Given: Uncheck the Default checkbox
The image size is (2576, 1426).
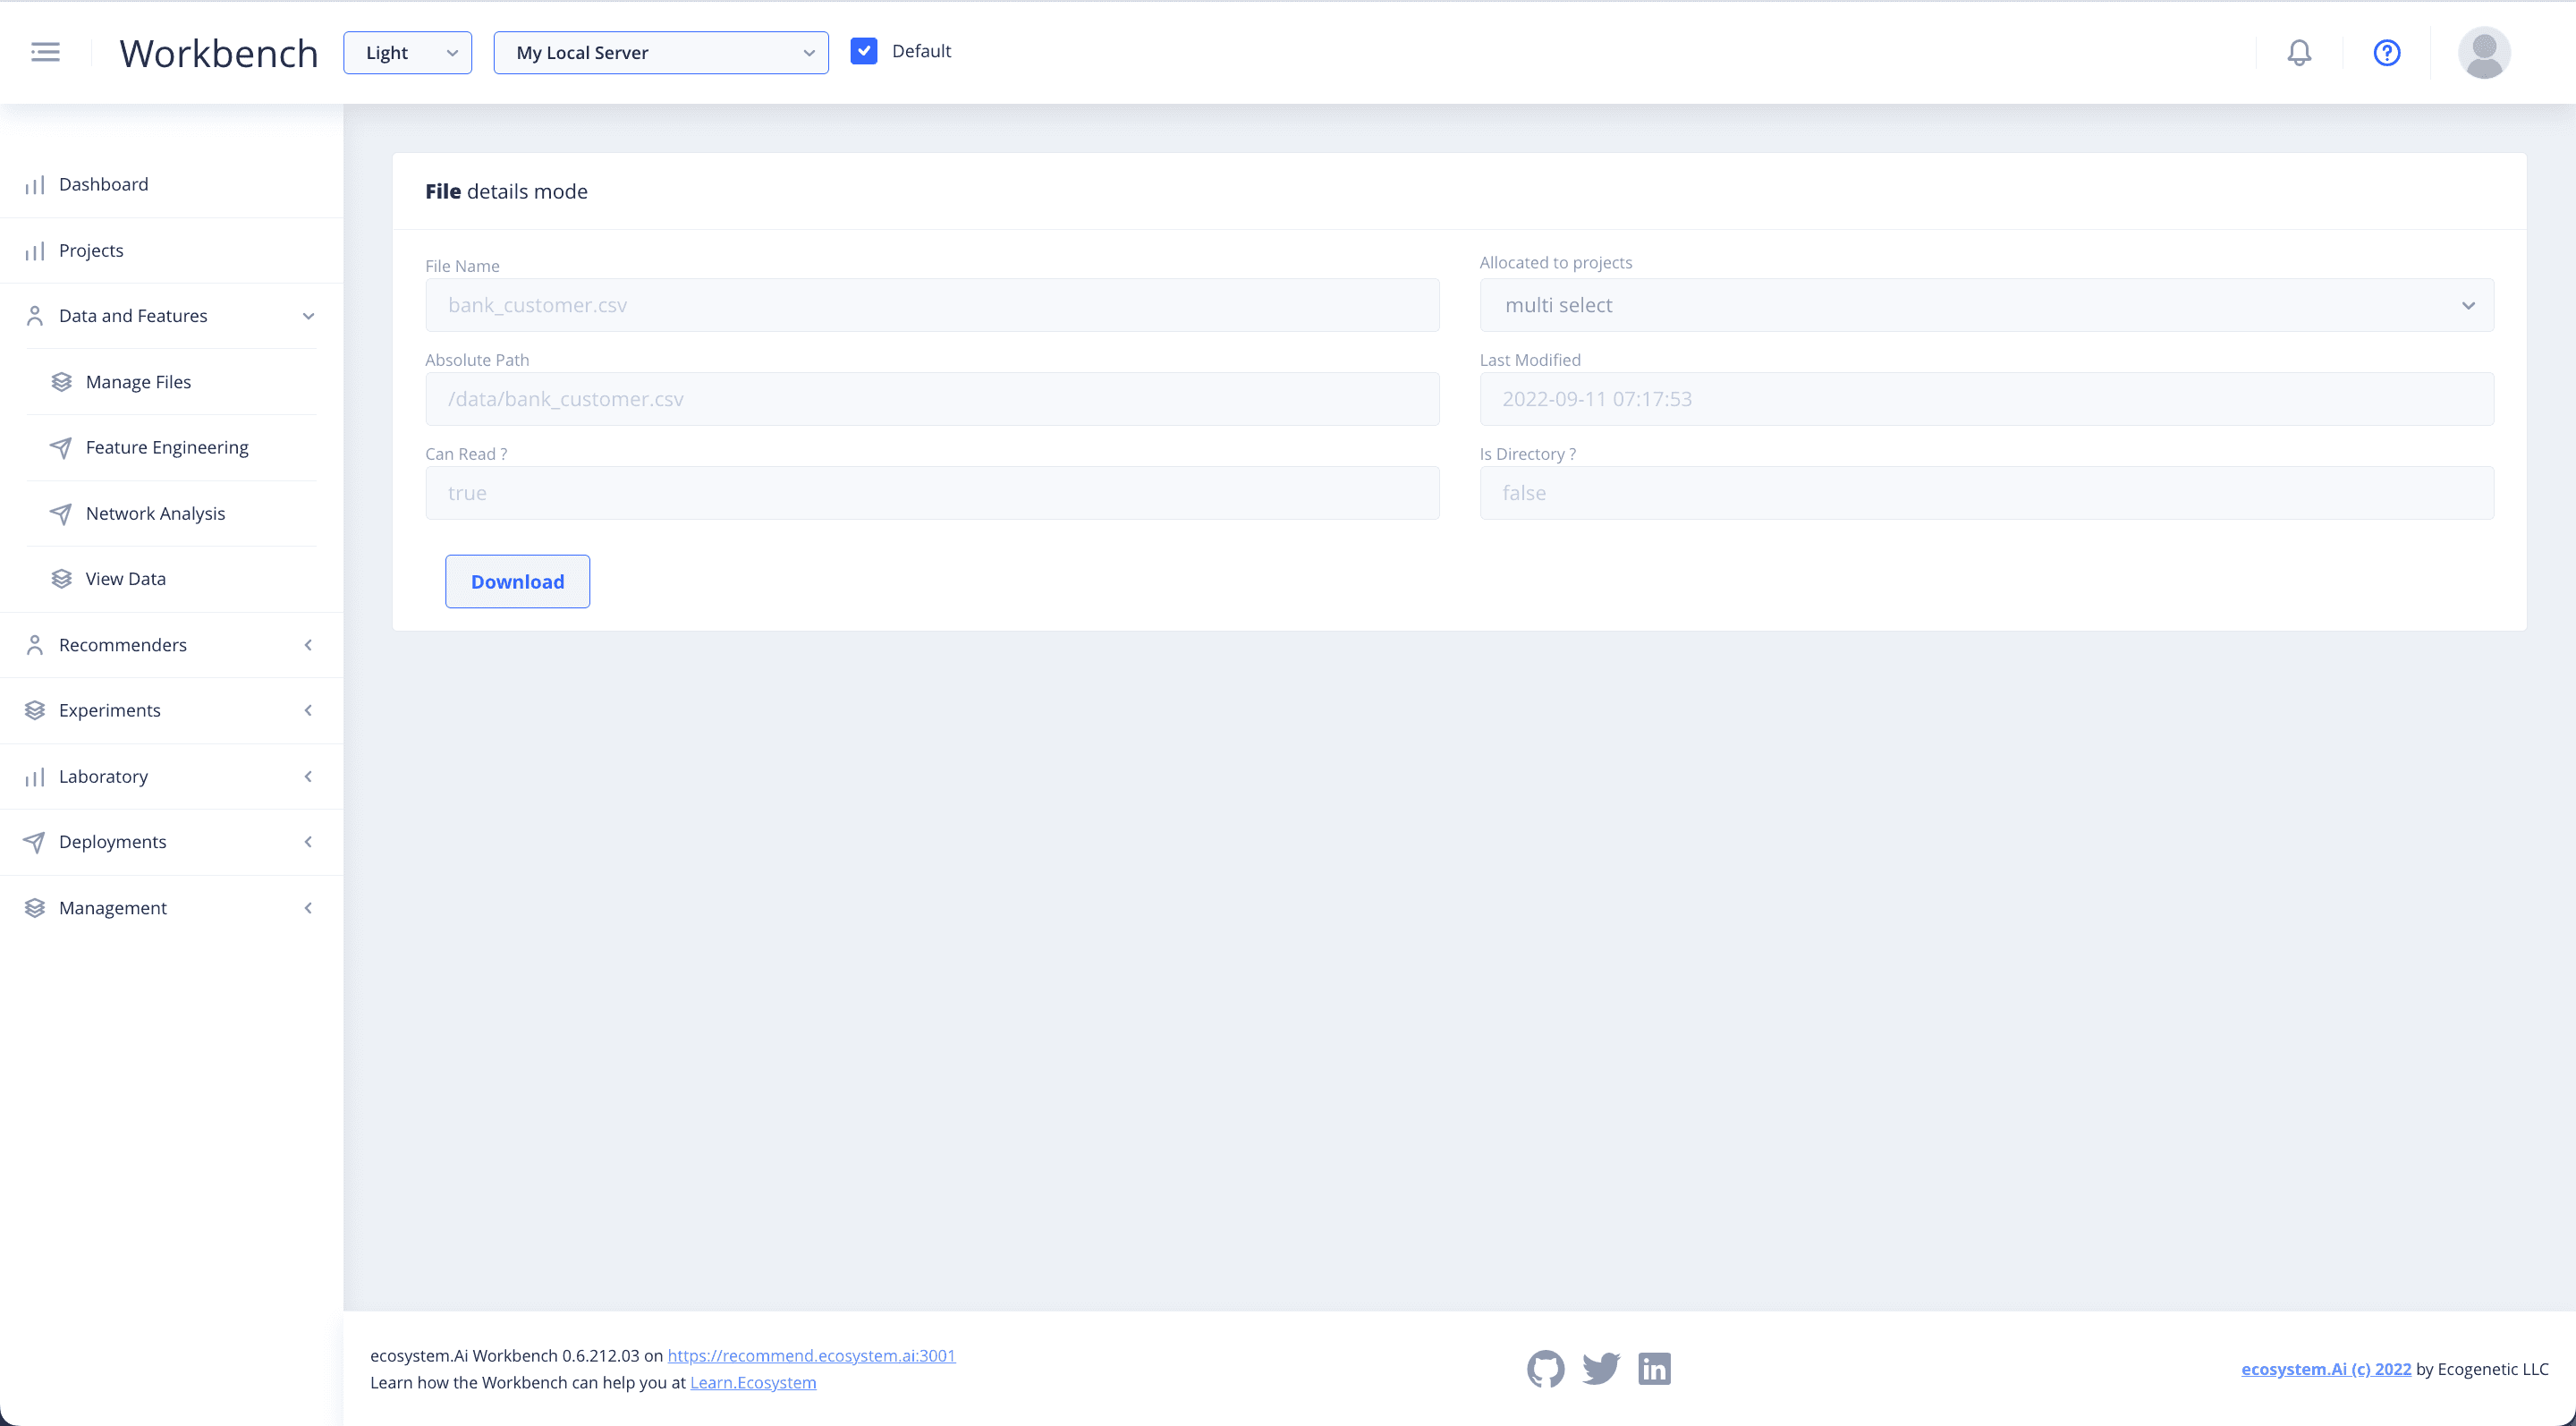Looking at the screenshot, I should (x=864, y=51).
